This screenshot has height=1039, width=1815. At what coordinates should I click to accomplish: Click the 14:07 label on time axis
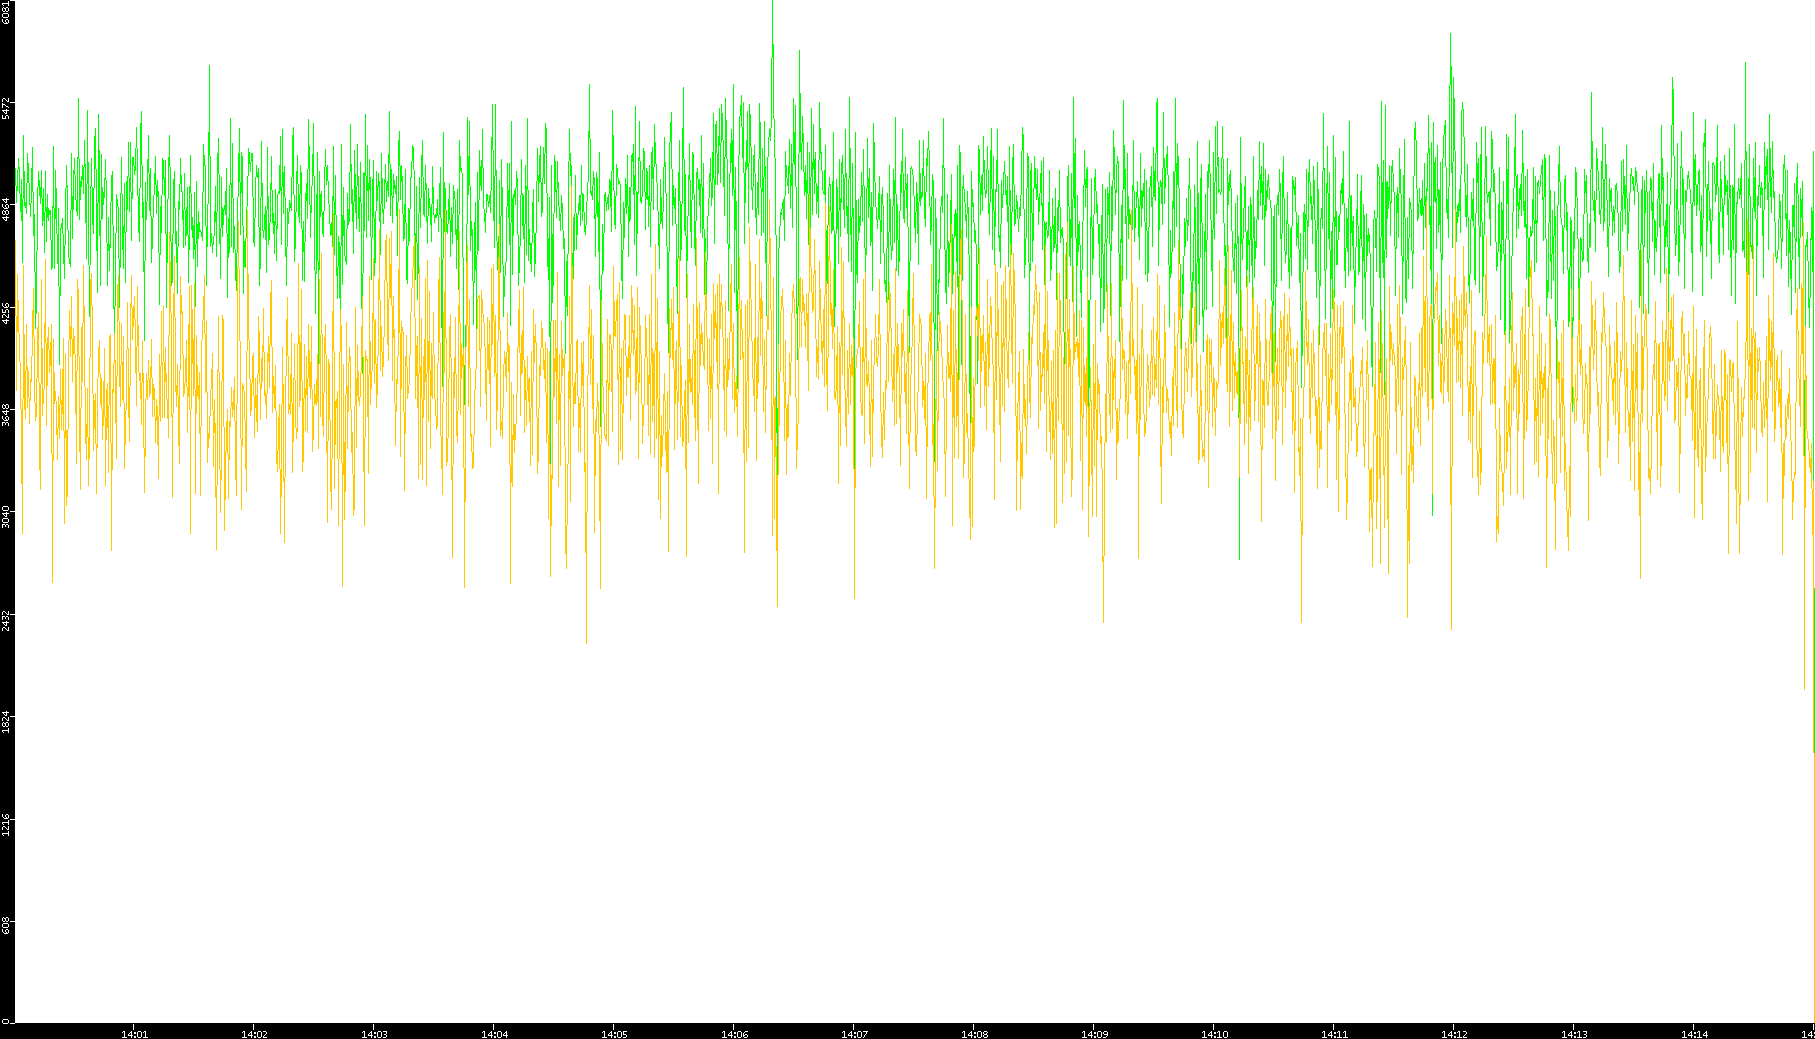pos(854,1034)
